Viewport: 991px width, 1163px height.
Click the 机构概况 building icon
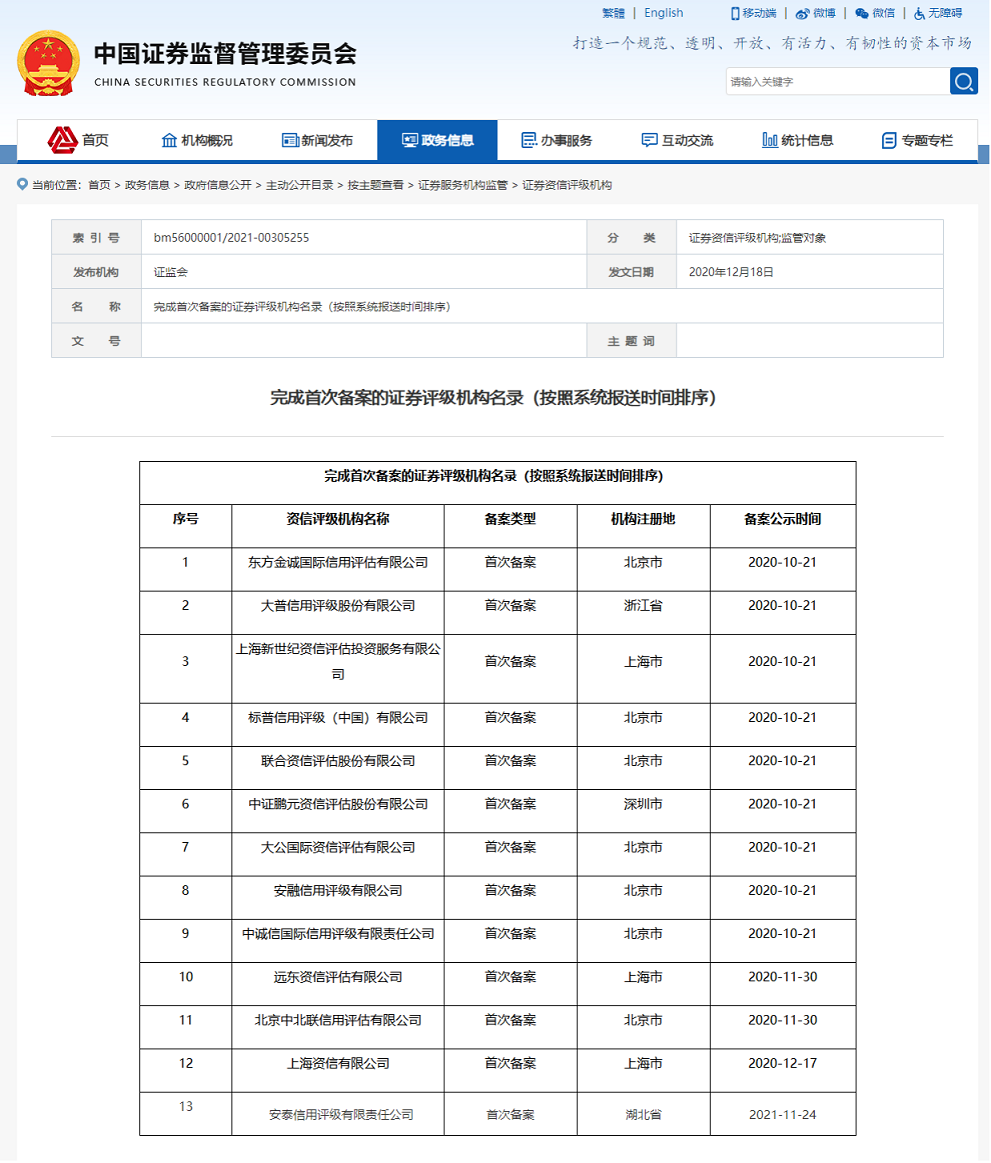[x=169, y=140]
